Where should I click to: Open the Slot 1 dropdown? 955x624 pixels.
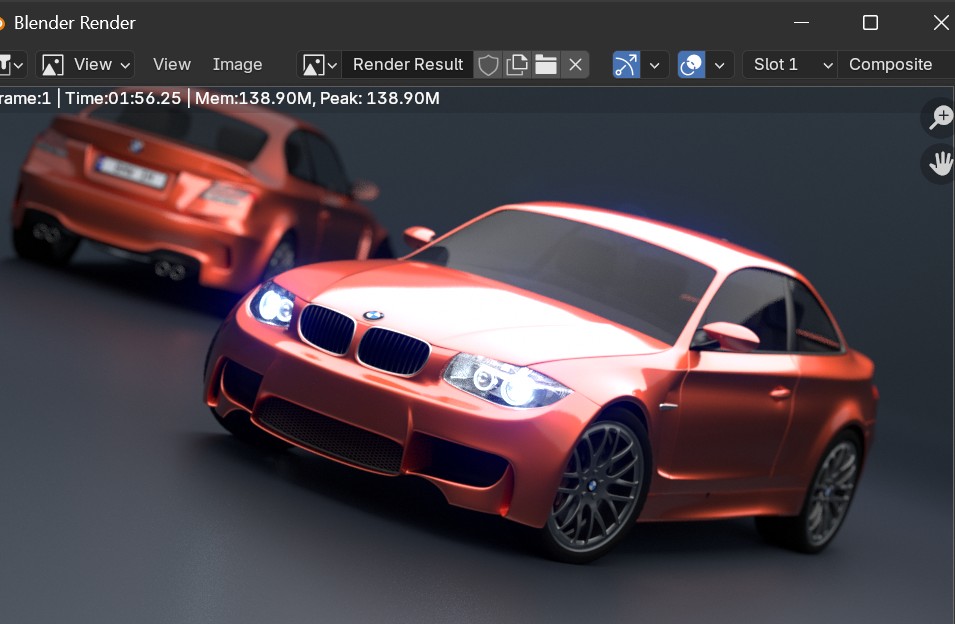[790, 65]
